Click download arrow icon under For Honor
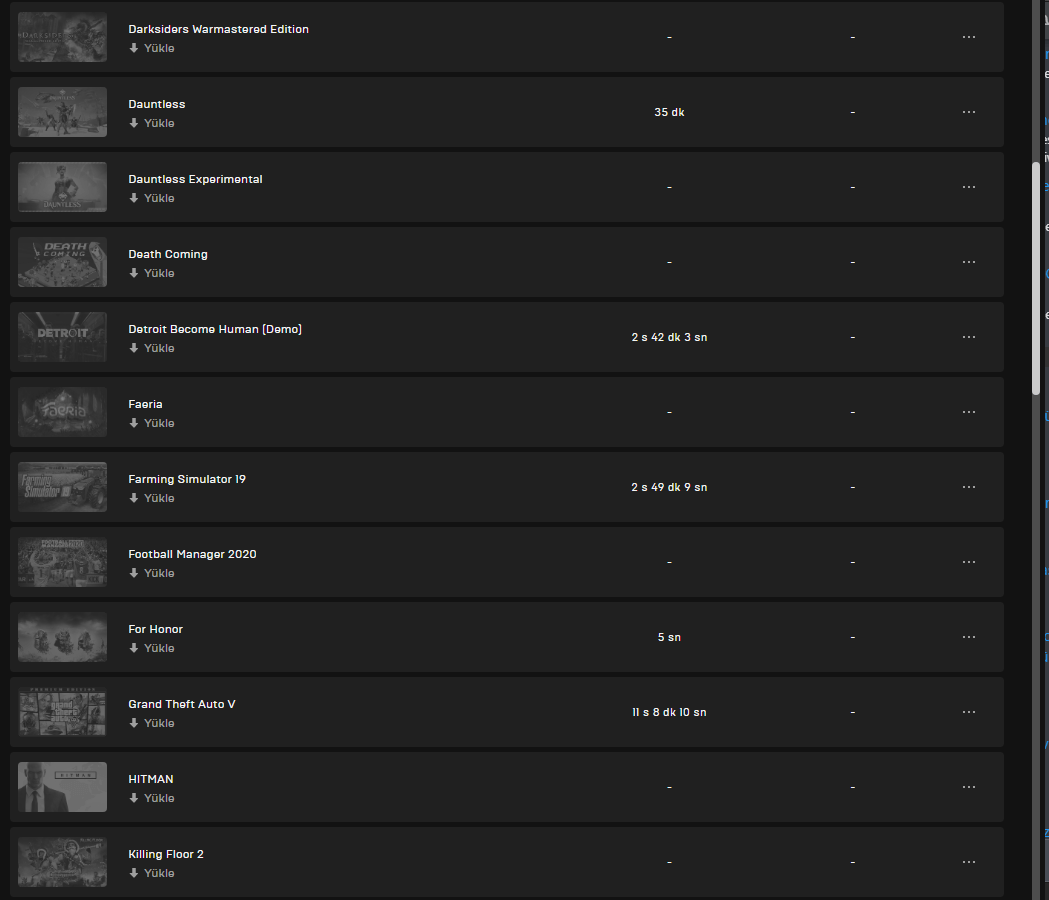Image resolution: width=1049 pixels, height=900 pixels. coord(134,648)
